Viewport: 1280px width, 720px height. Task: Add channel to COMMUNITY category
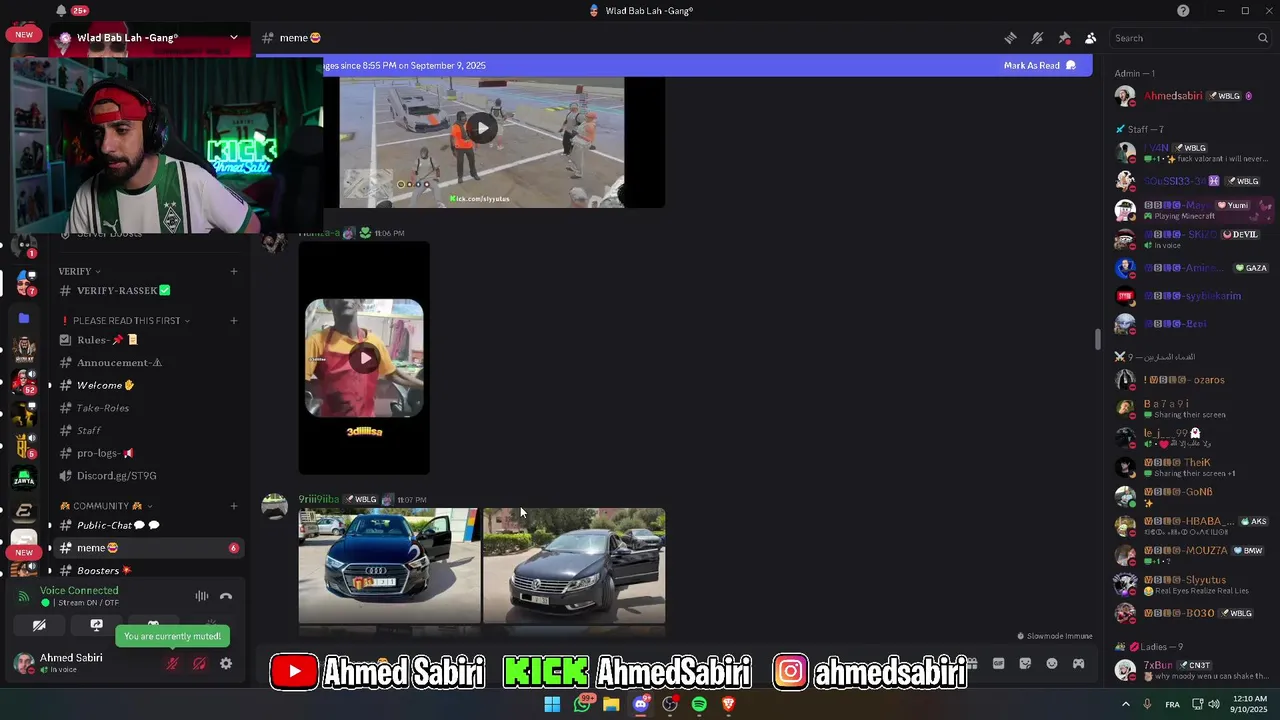(x=234, y=506)
